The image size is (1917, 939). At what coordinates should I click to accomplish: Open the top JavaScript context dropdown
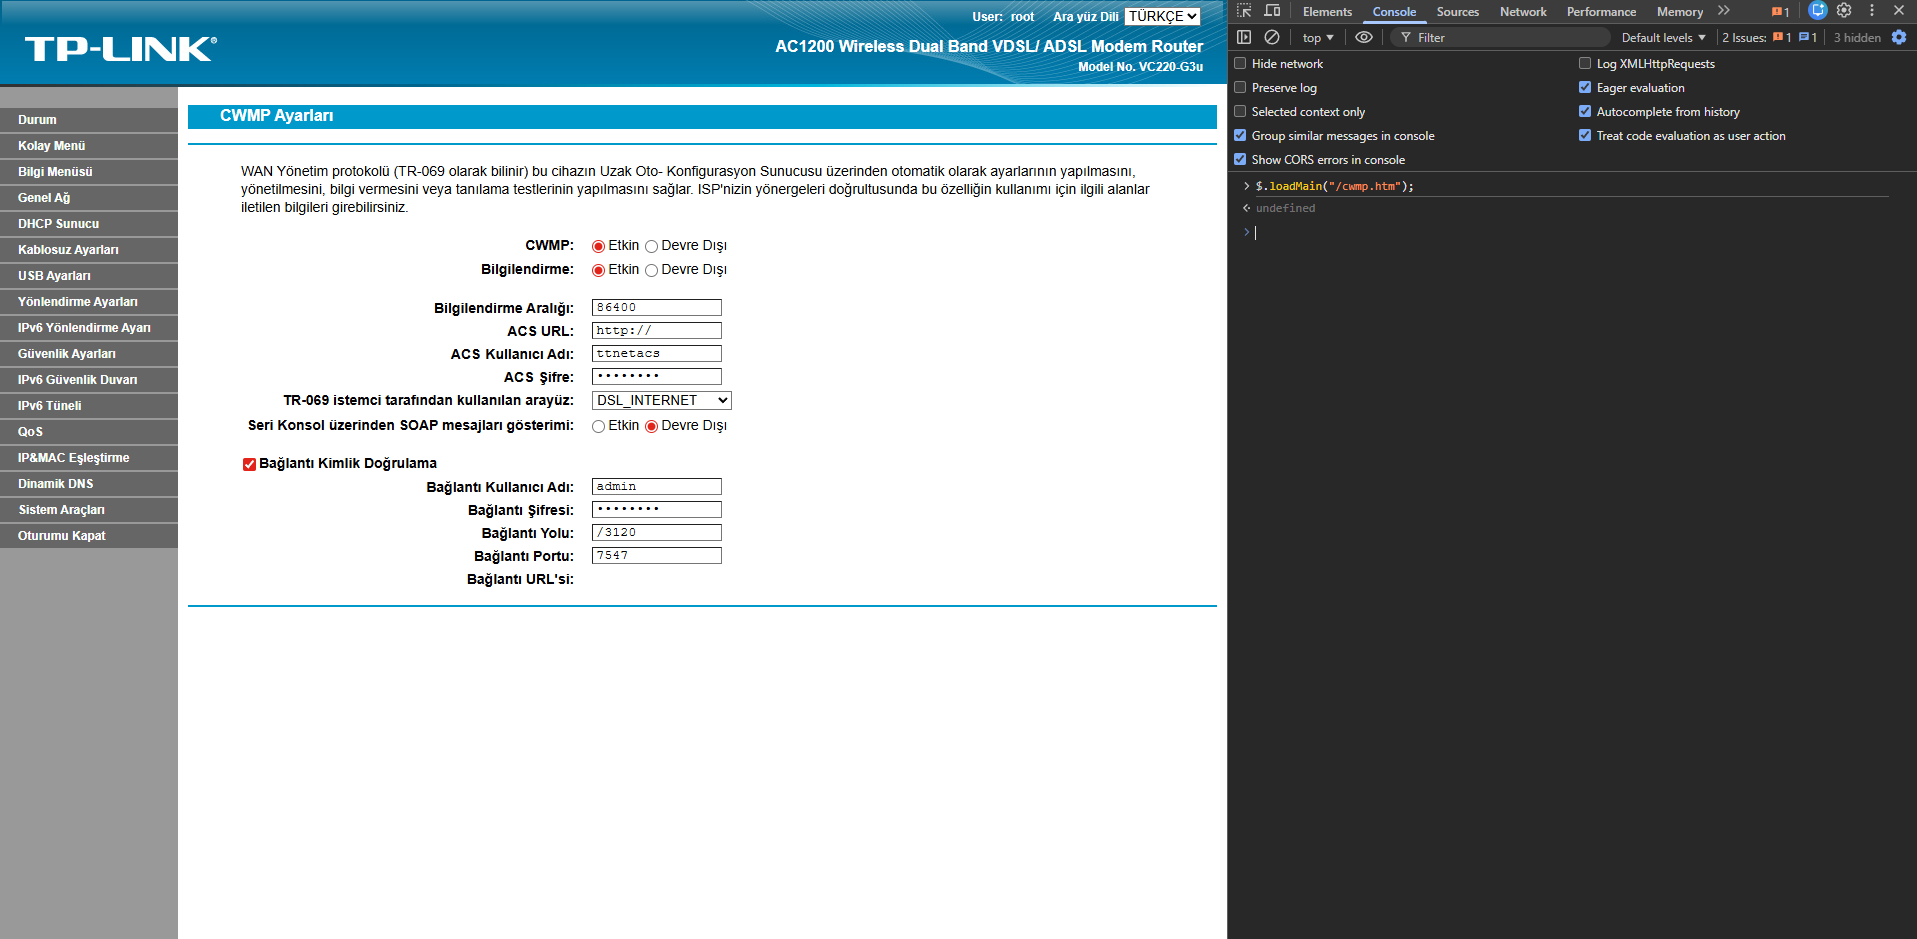click(1318, 38)
